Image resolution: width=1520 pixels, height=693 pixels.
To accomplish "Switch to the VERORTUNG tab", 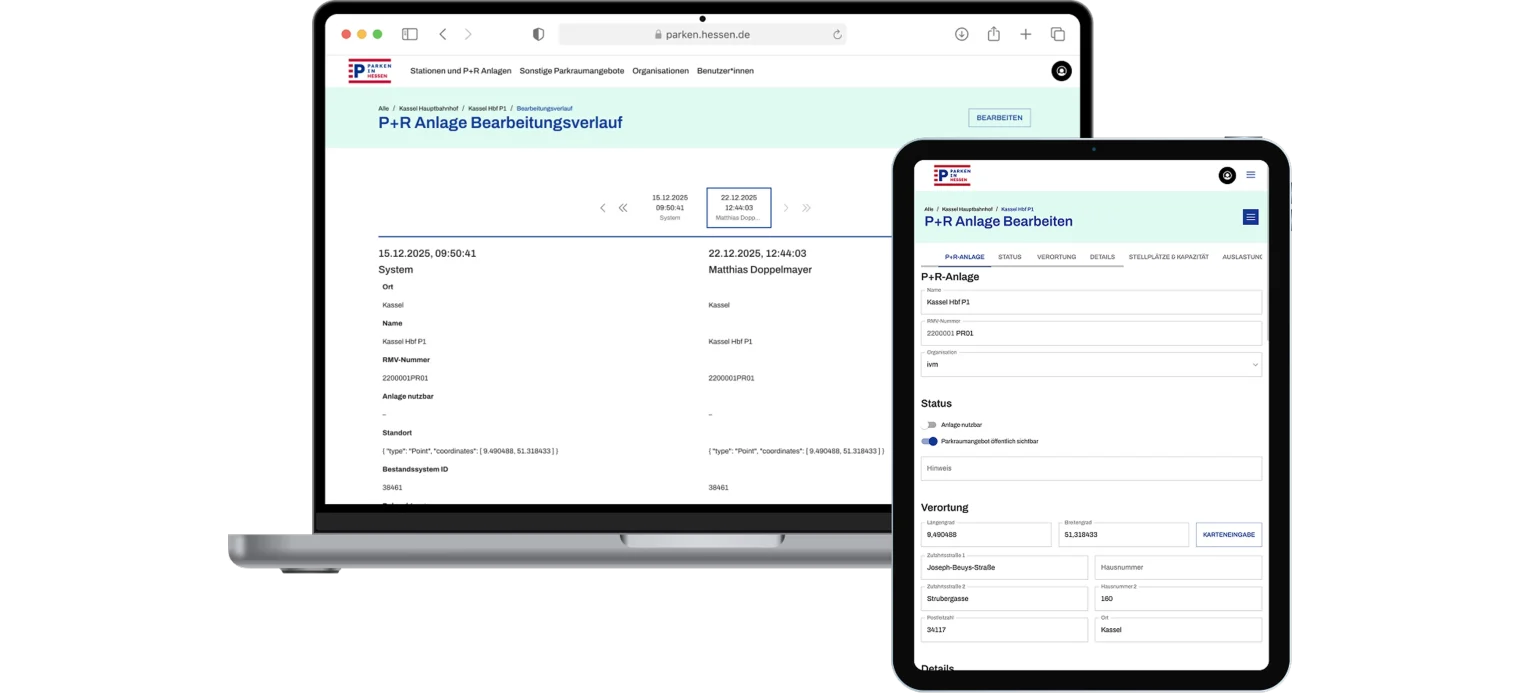I will tap(1056, 257).
